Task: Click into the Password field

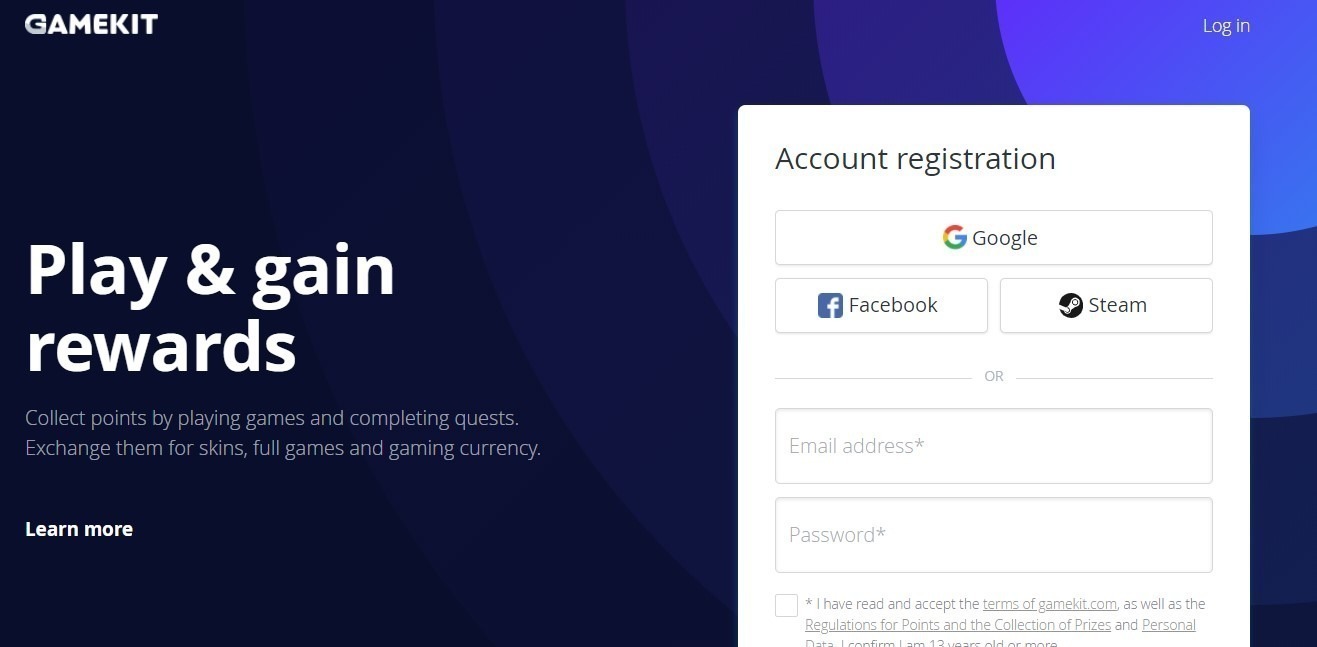Action: click(x=993, y=535)
